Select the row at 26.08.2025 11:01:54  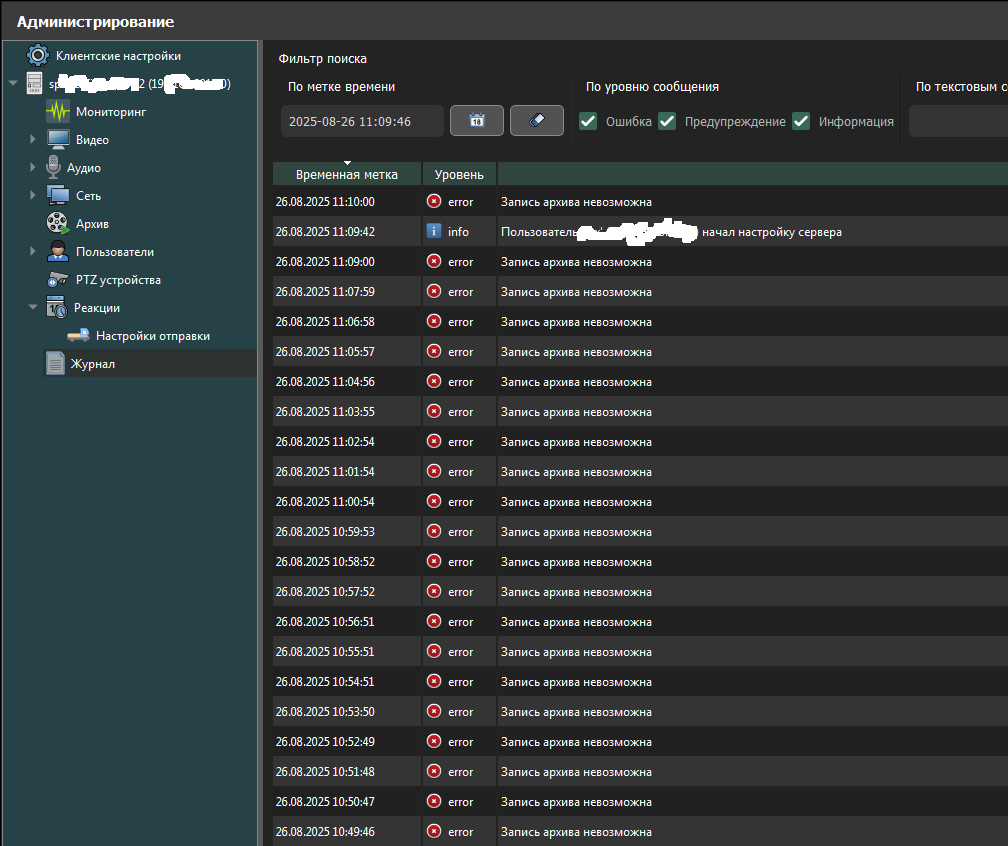[x=640, y=471]
